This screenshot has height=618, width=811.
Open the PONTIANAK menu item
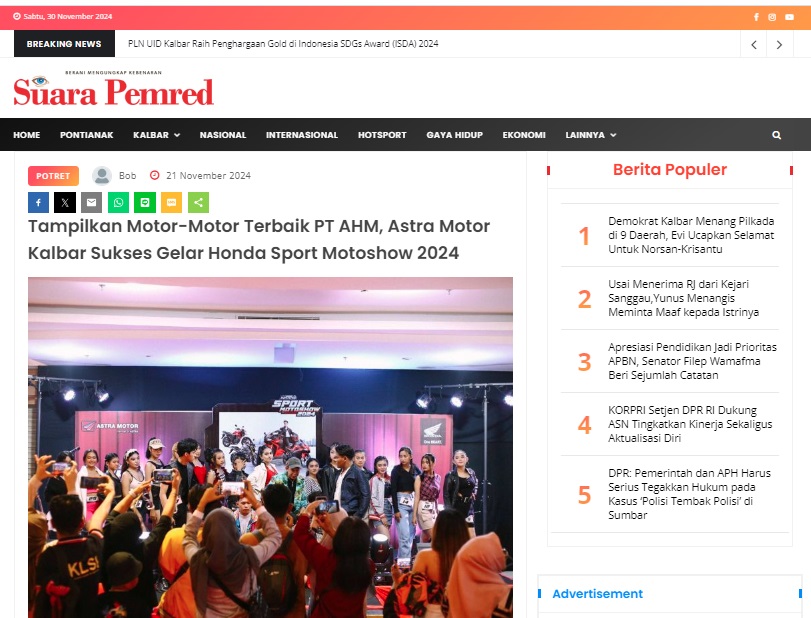pyautogui.click(x=86, y=135)
